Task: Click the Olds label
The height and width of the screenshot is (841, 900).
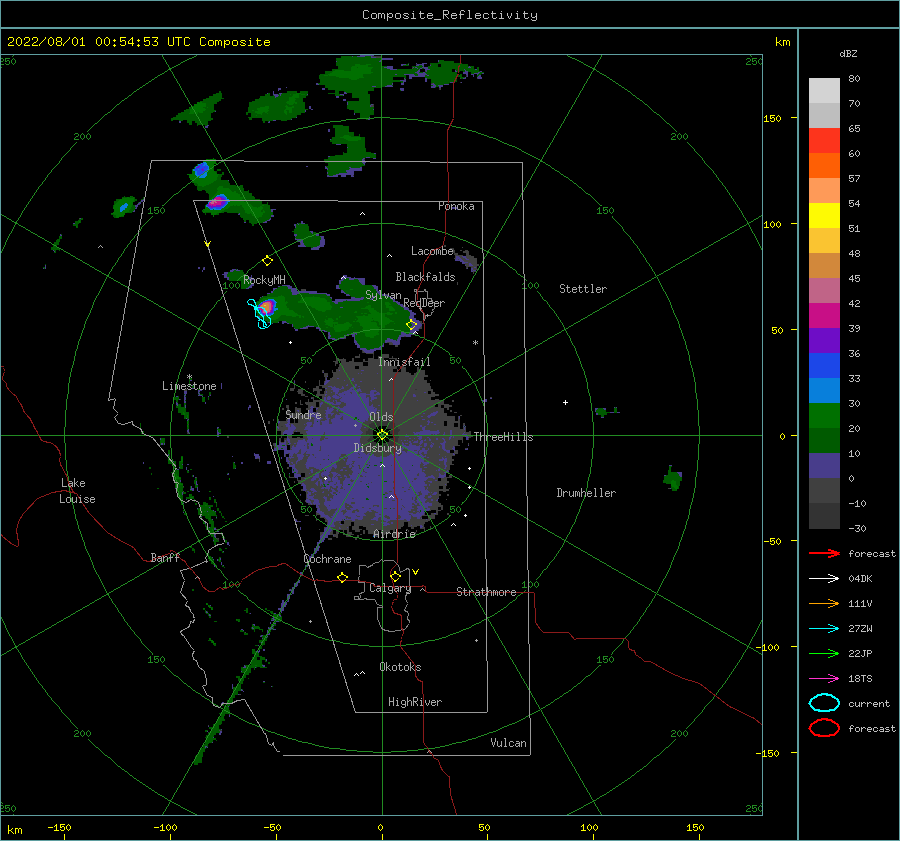Action: (381, 417)
